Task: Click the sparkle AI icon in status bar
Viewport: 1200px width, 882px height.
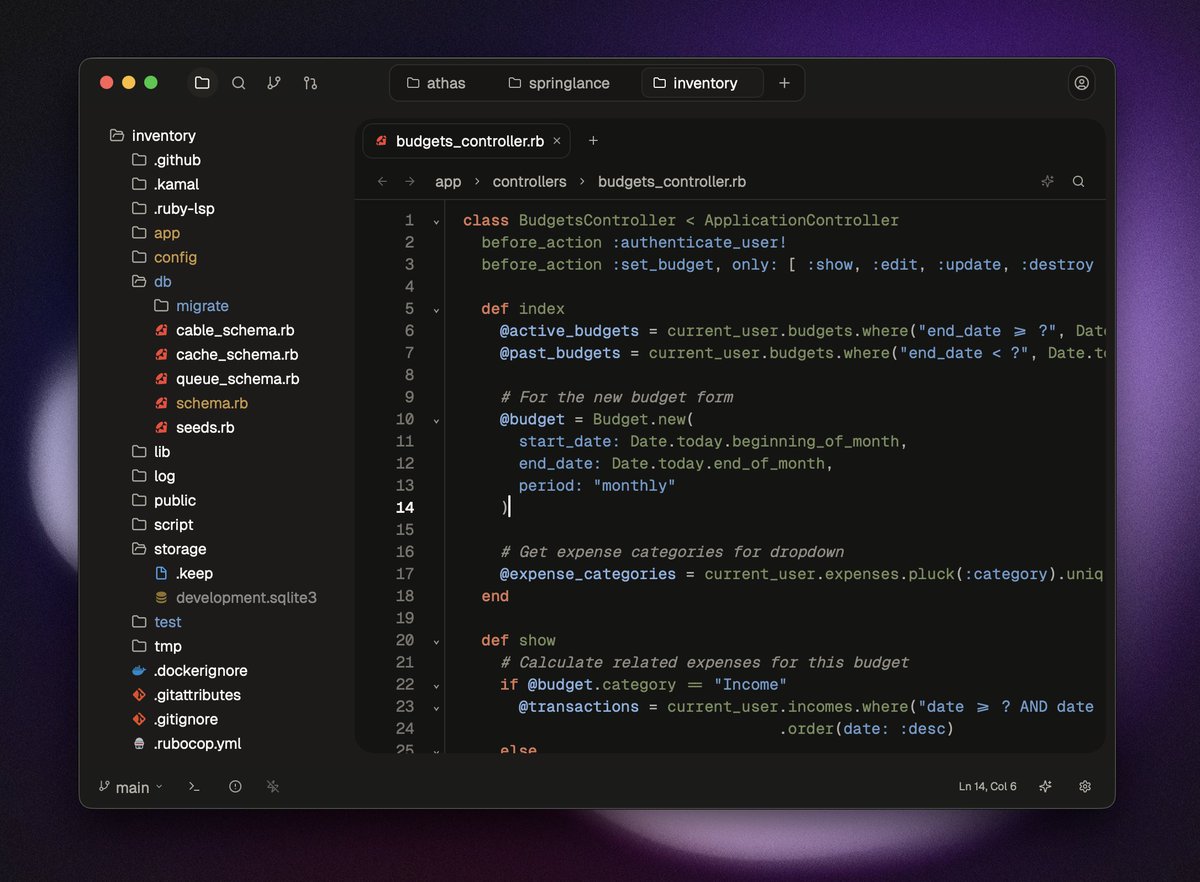Action: tap(1045, 787)
